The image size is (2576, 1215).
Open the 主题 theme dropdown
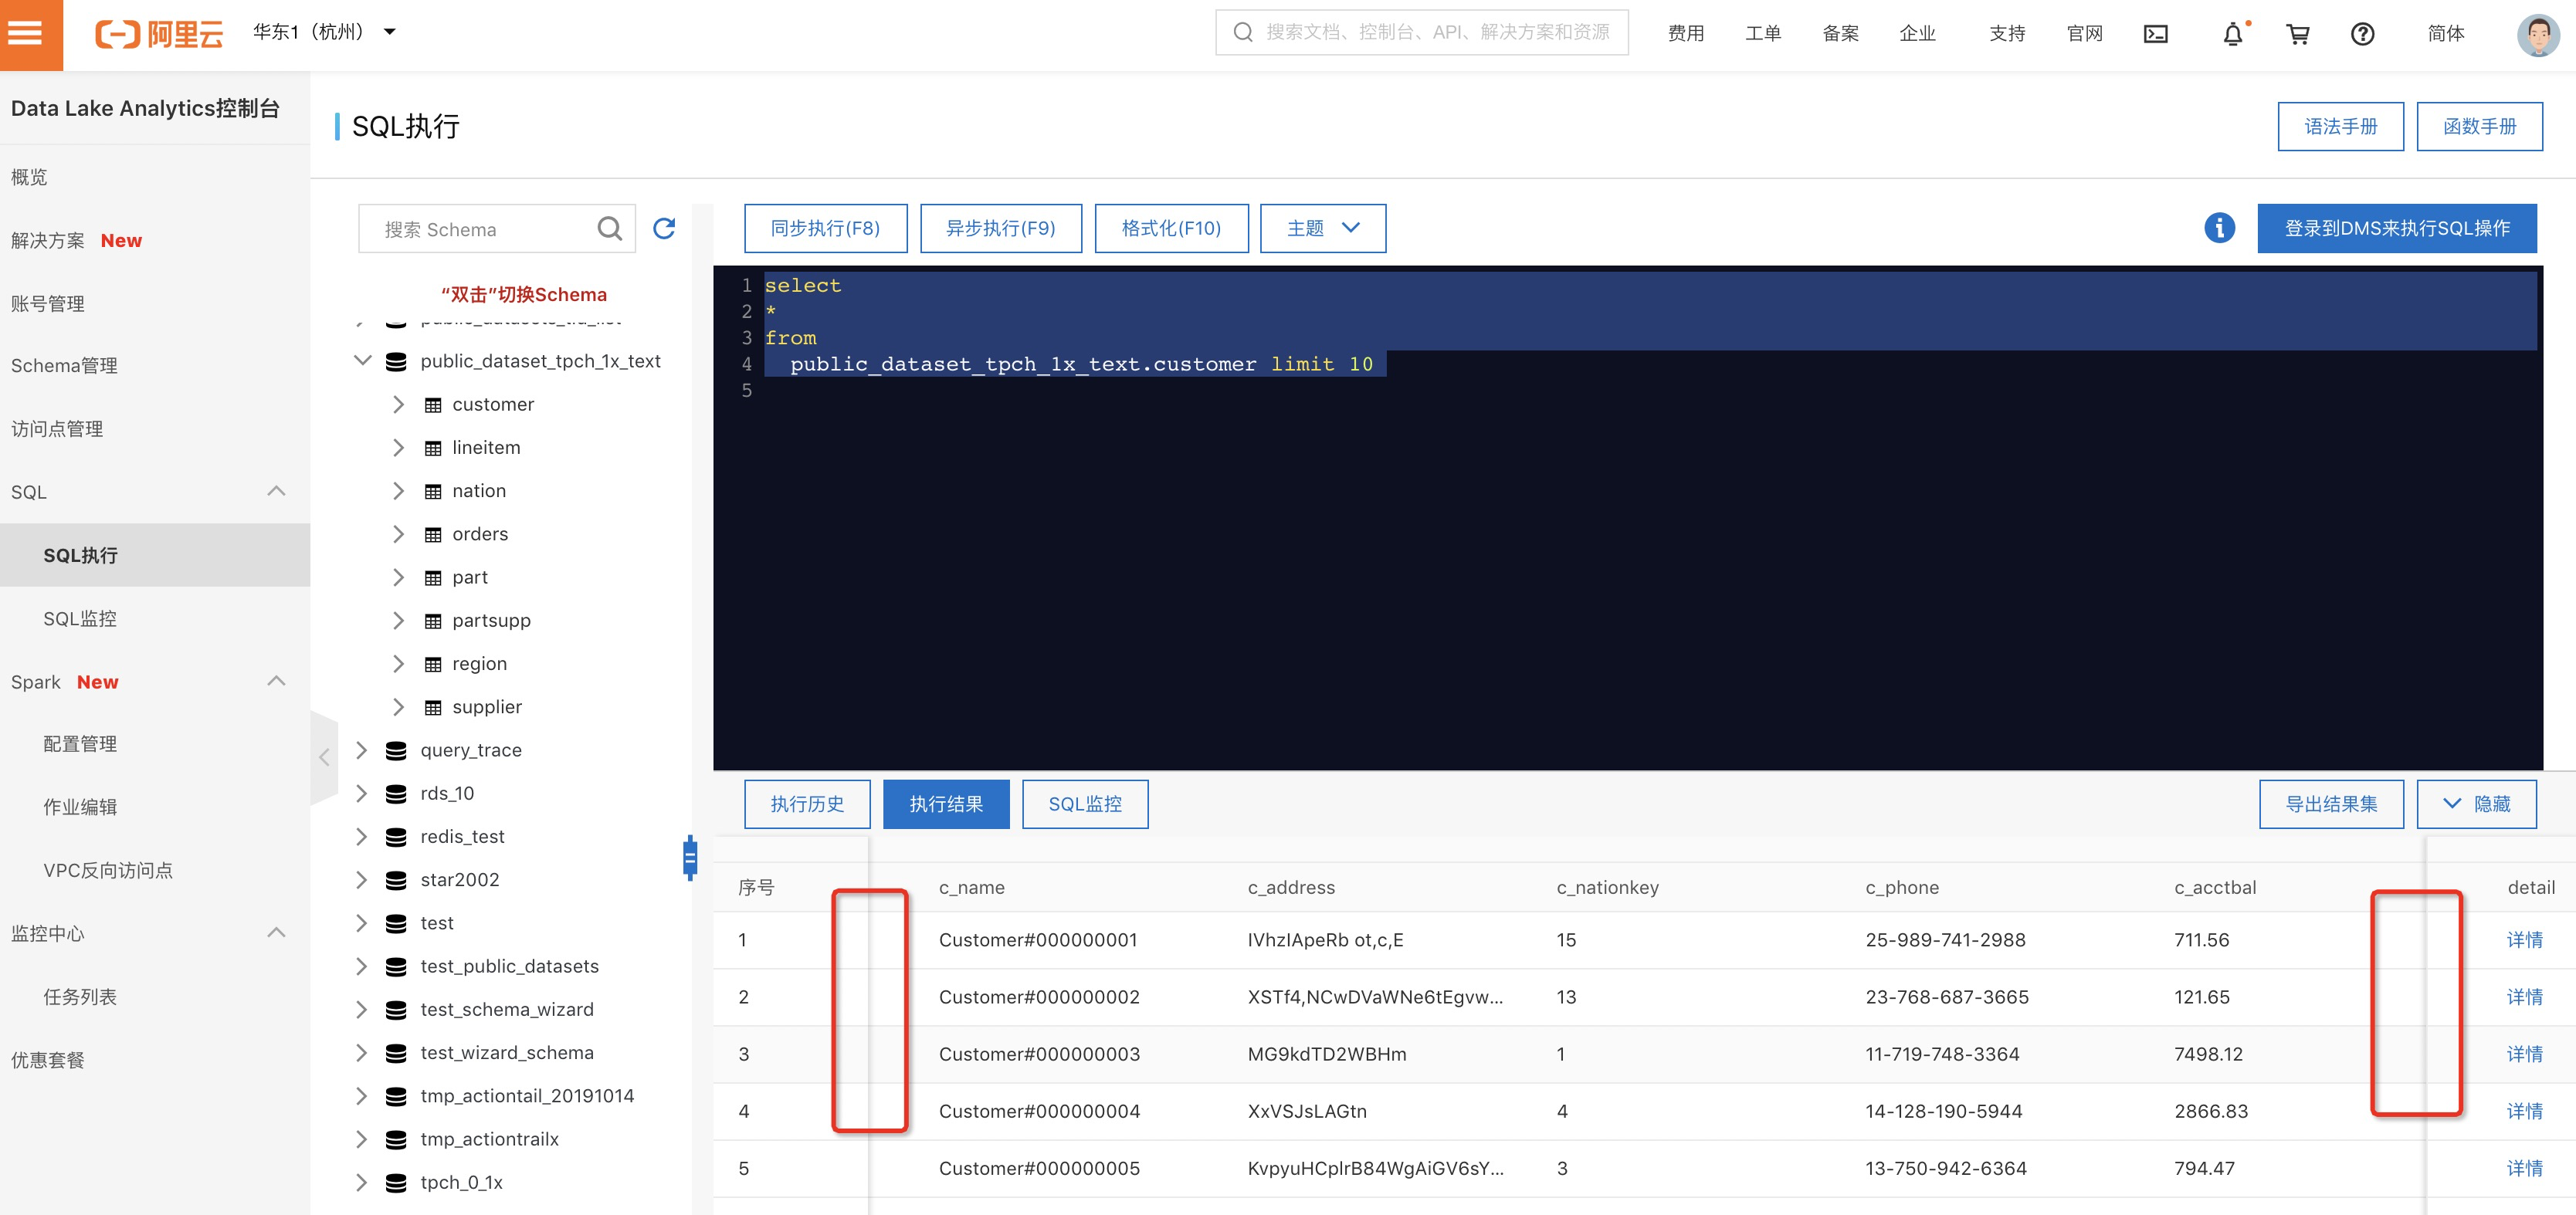coord(1322,228)
